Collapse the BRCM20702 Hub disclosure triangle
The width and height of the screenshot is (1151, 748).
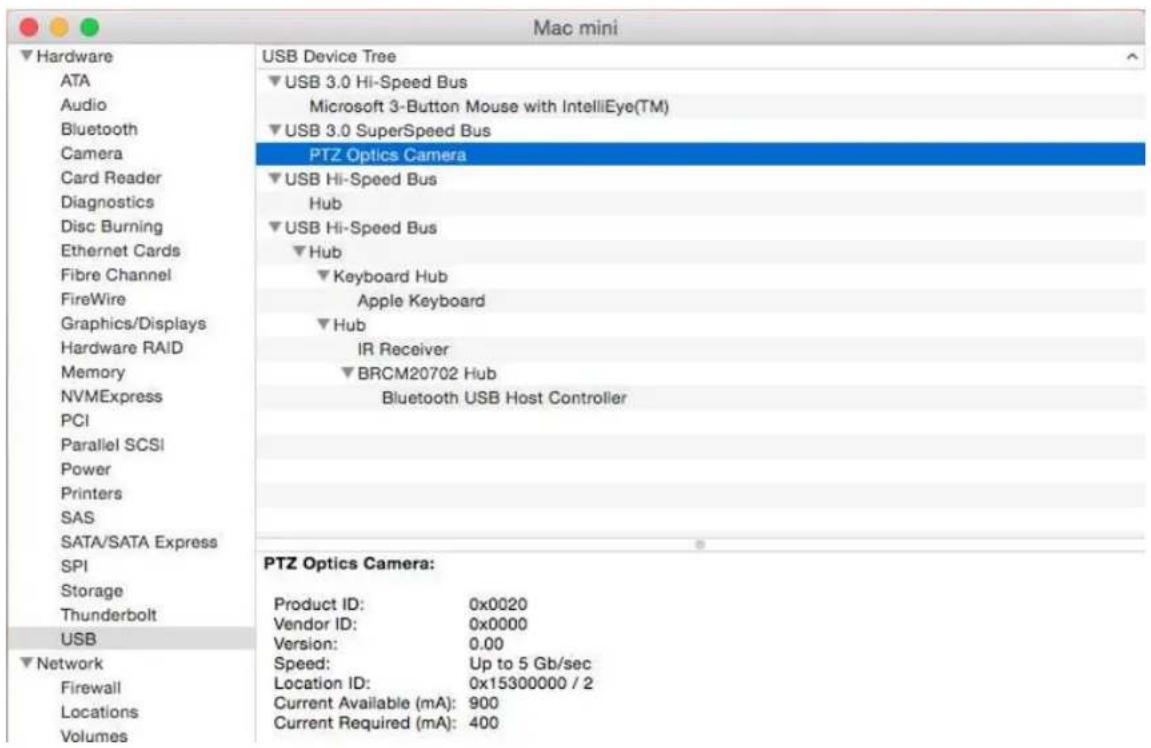pyautogui.click(x=347, y=373)
